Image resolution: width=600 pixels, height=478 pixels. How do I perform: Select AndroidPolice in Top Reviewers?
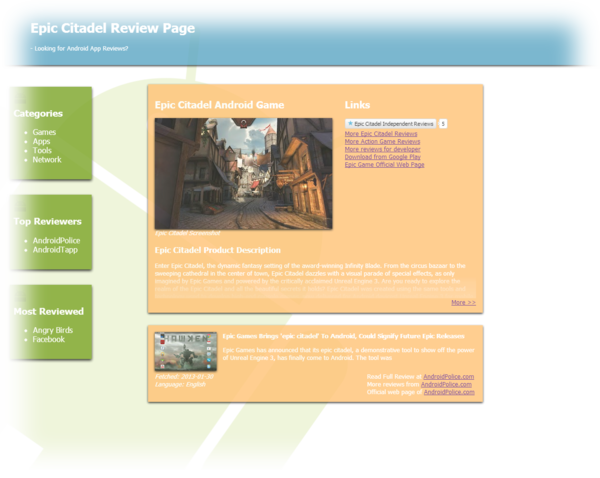point(56,240)
